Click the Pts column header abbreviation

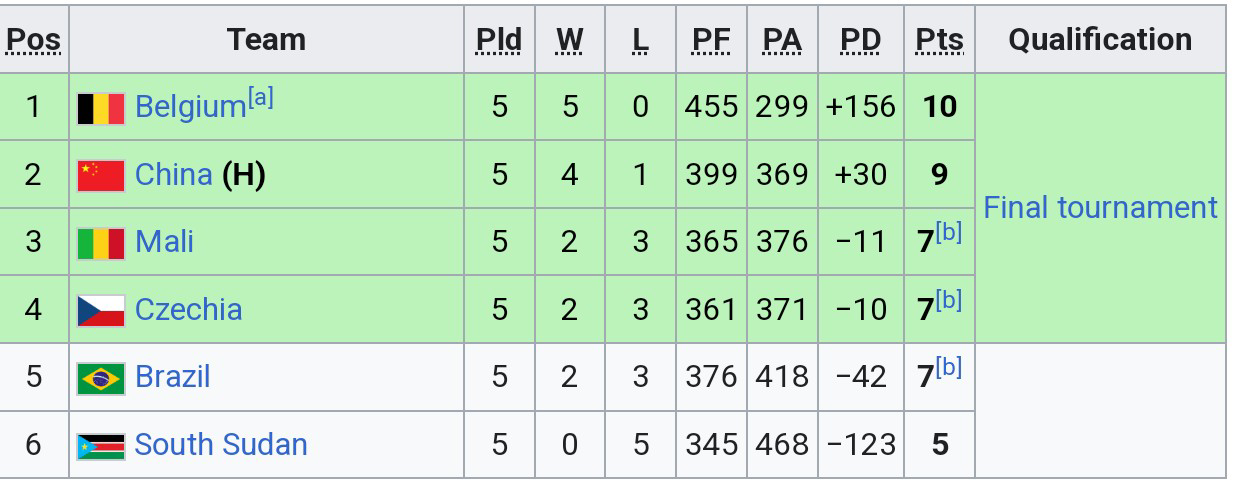coord(939,40)
